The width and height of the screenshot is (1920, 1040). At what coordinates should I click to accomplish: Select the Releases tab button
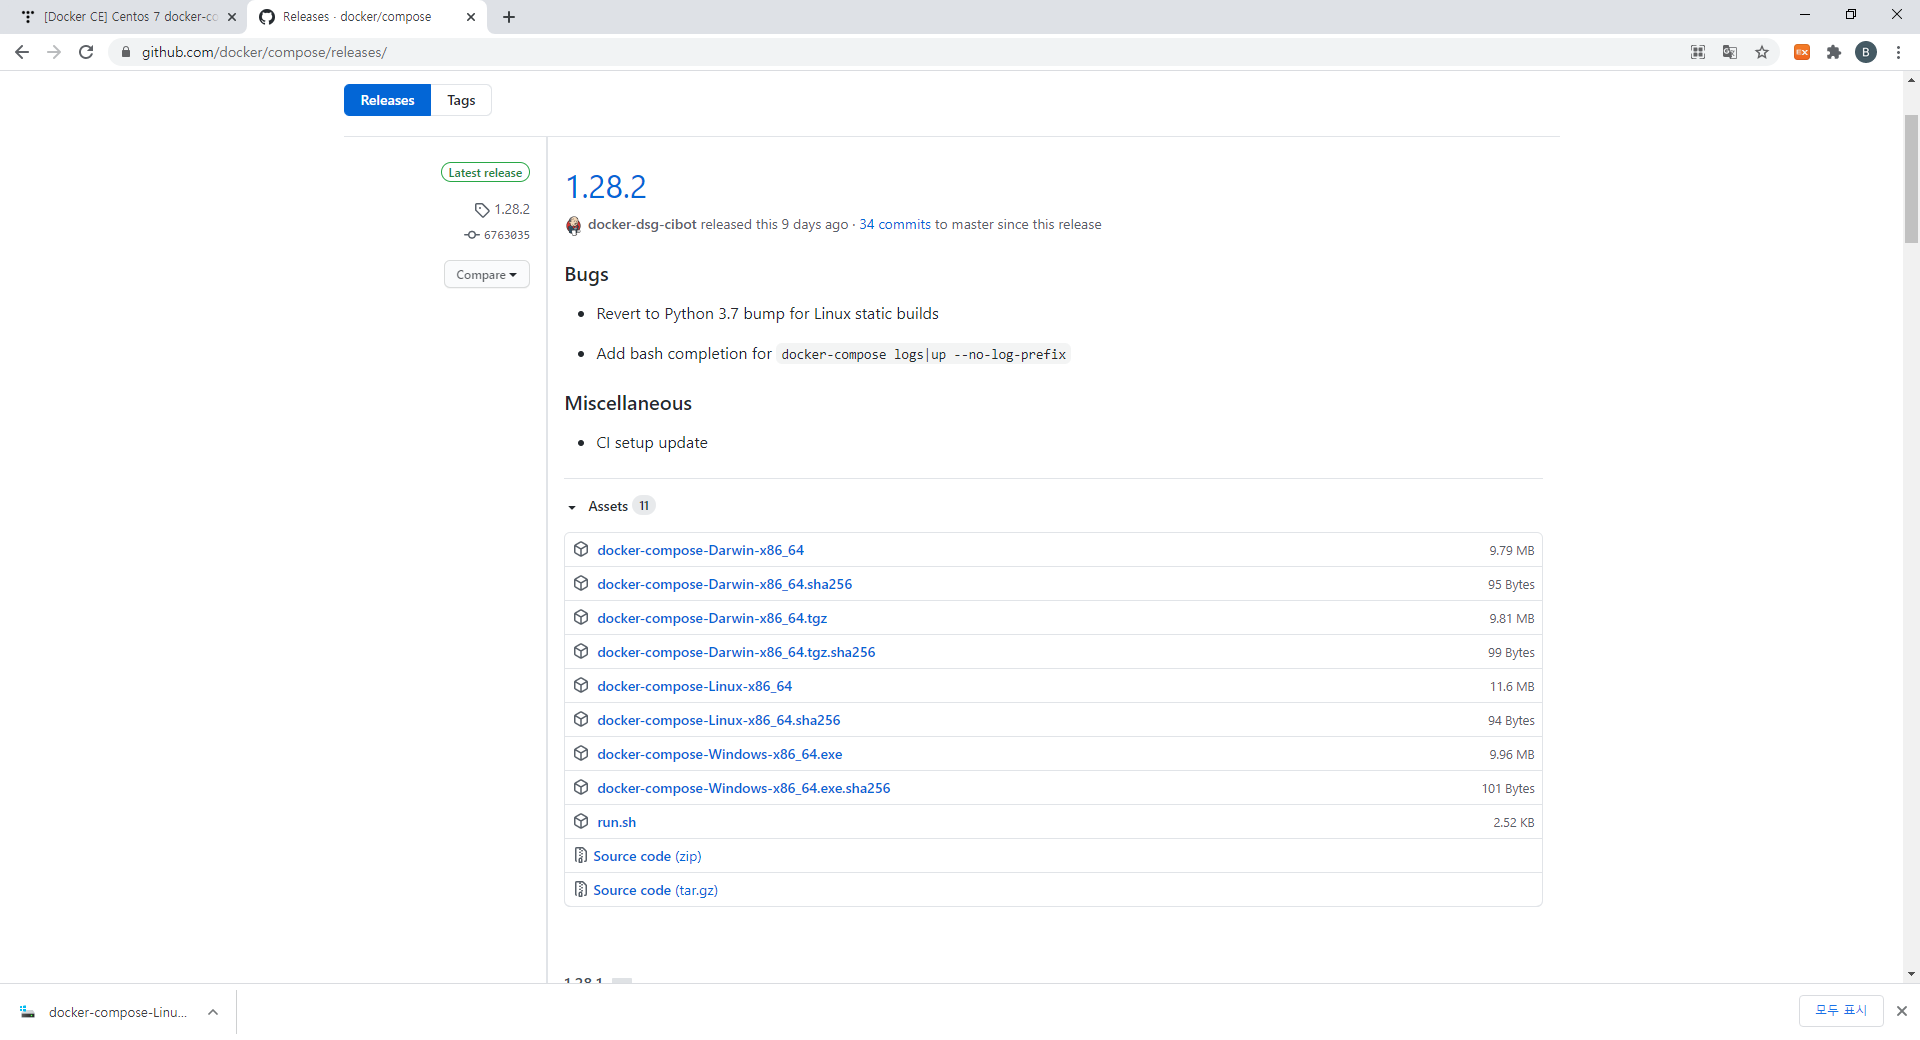pos(387,100)
